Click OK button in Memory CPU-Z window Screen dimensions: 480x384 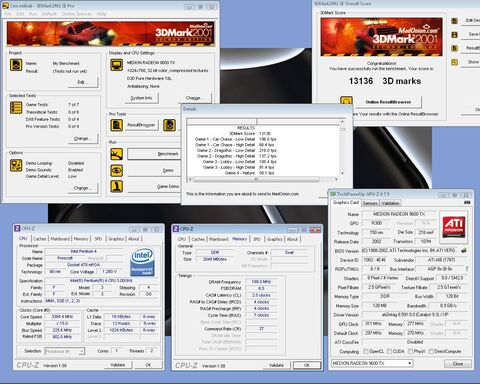click(x=307, y=365)
